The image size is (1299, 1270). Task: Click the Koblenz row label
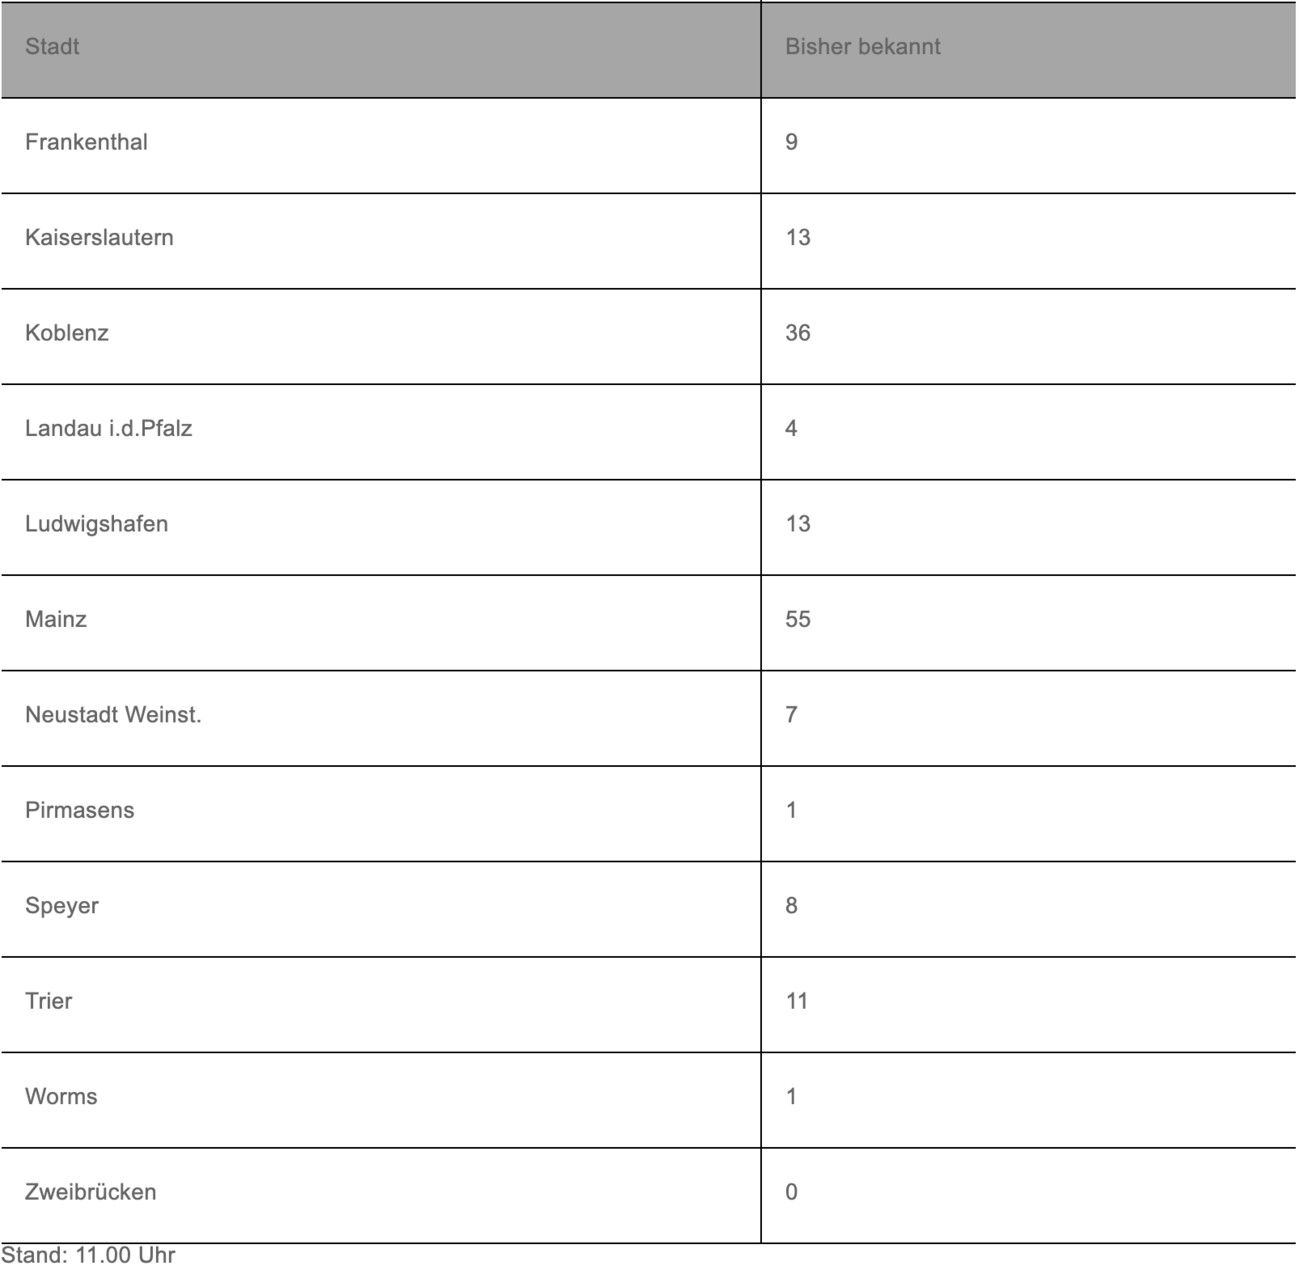tap(66, 333)
